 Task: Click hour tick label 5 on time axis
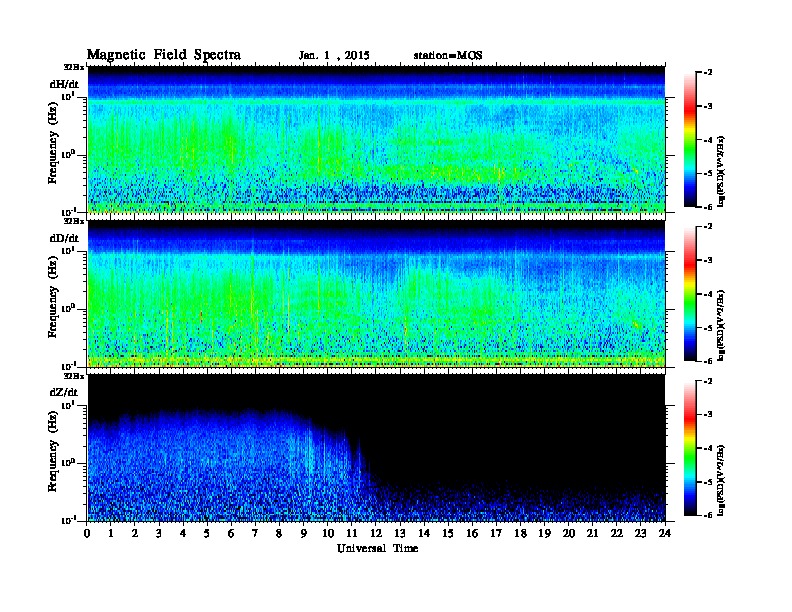[207, 534]
